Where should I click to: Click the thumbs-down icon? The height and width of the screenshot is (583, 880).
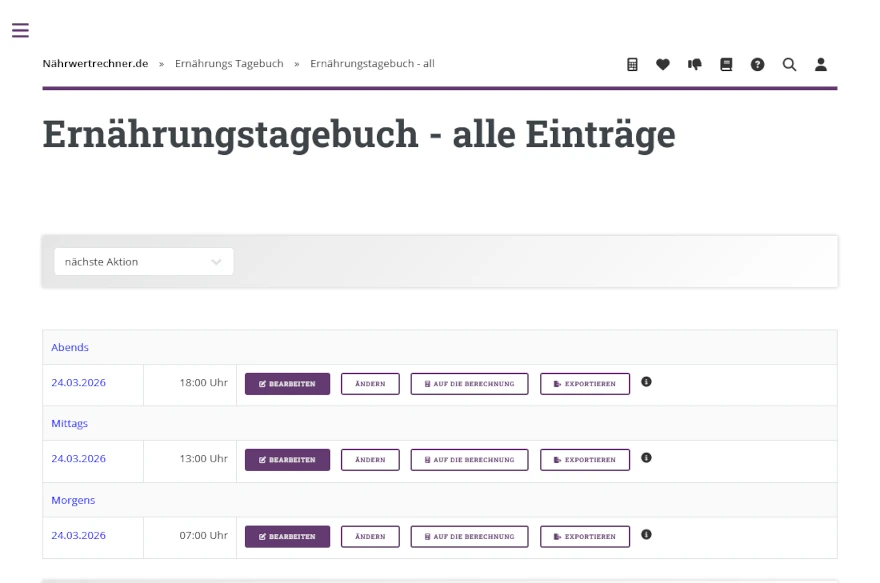point(694,64)
